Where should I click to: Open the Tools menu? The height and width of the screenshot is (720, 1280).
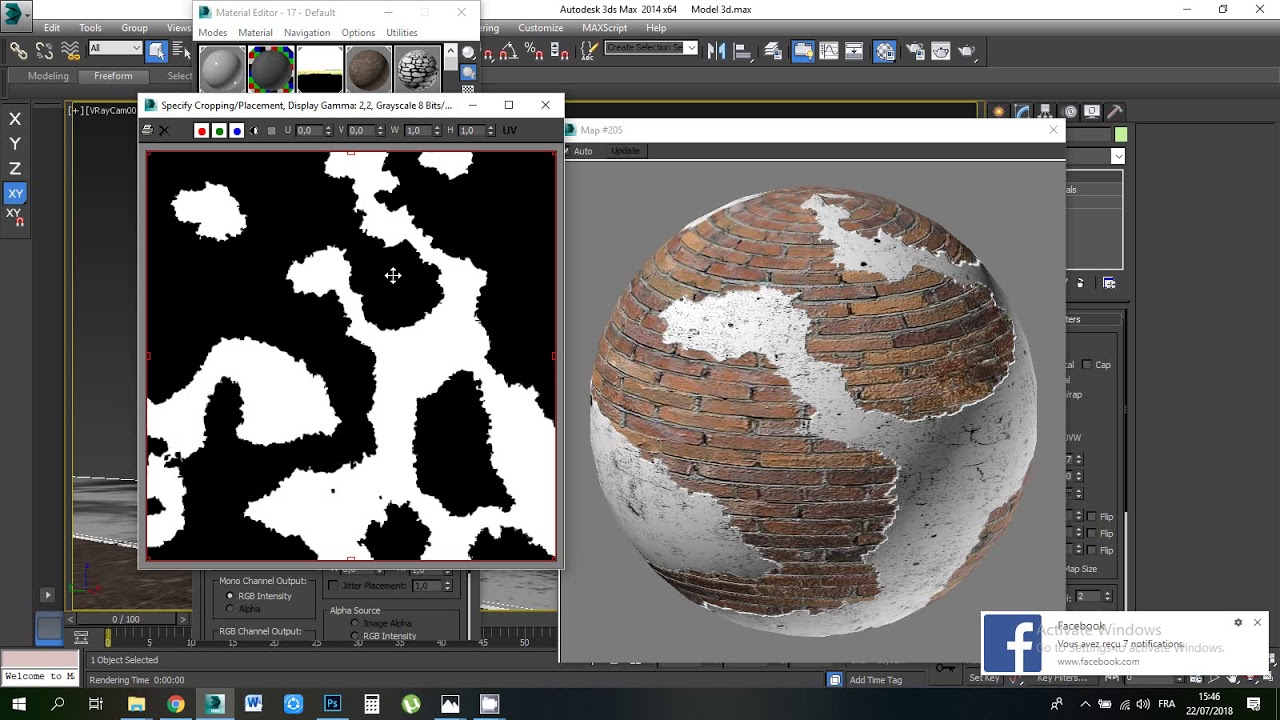(90, 28)
